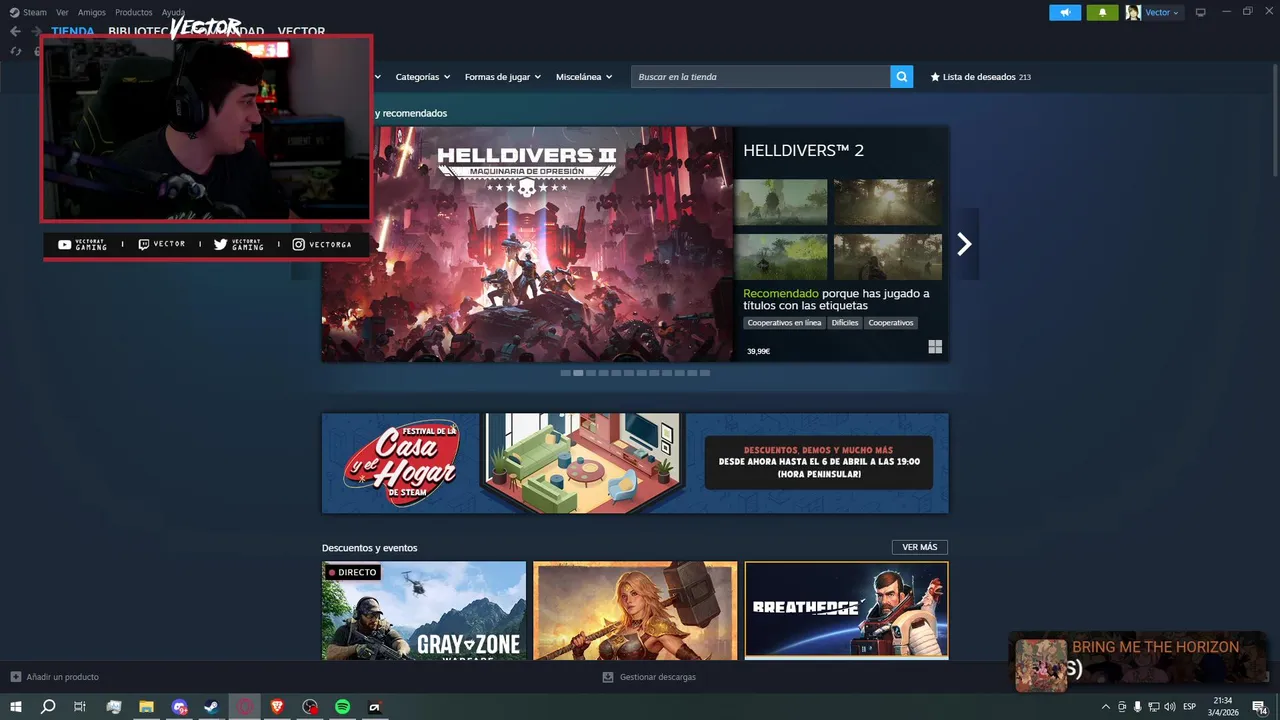Click the Cooperativos en línea tag

coord(784,323)
